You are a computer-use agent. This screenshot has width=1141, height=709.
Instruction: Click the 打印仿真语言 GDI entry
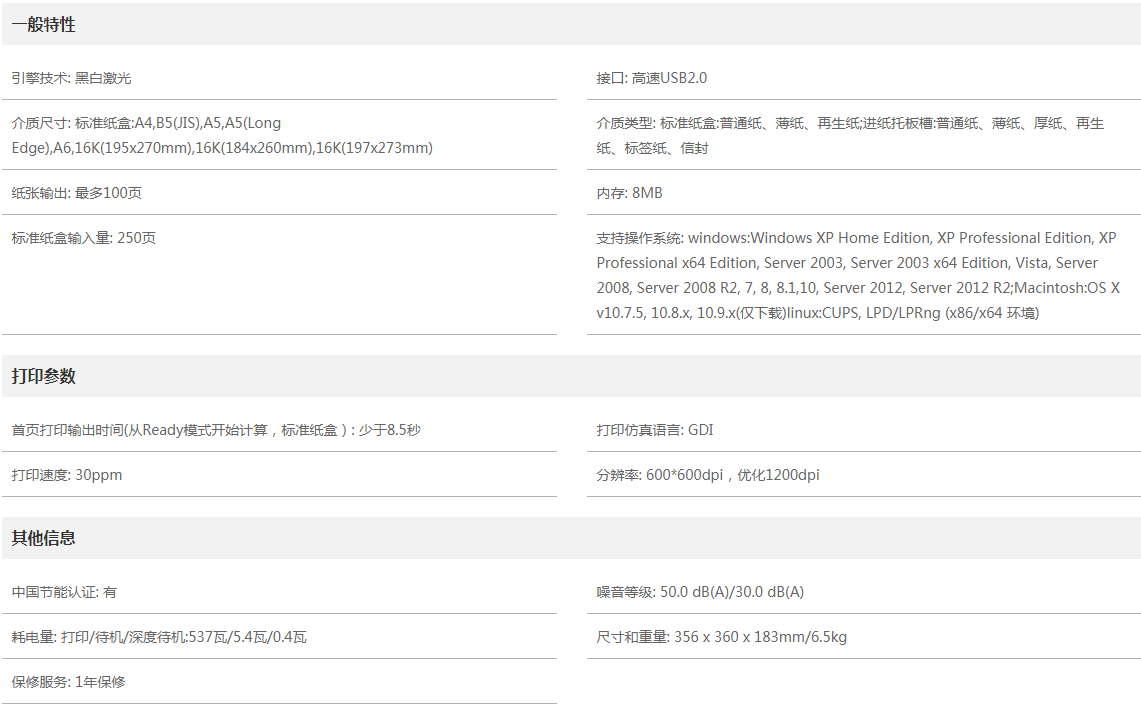coord(655,430)
